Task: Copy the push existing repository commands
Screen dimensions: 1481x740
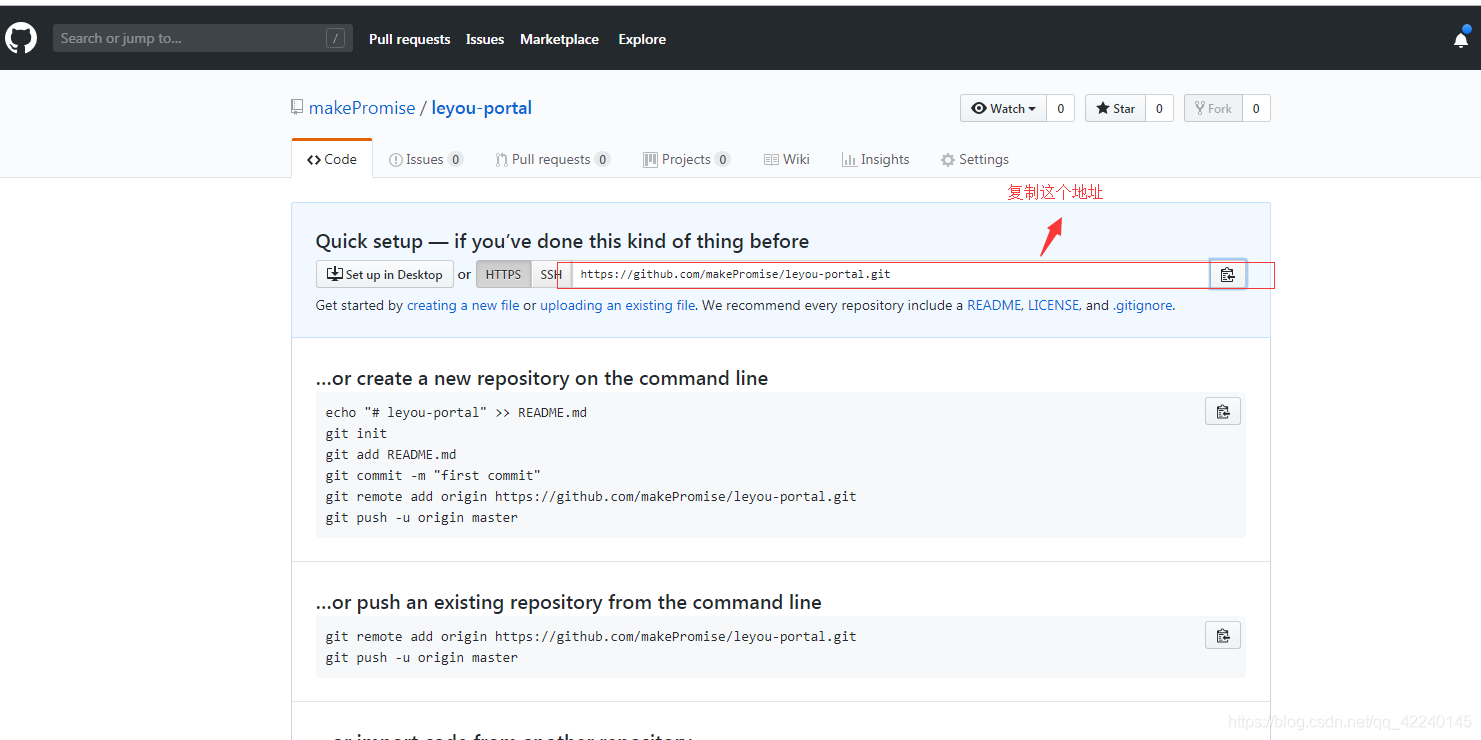Action: tap(1223, 635)
